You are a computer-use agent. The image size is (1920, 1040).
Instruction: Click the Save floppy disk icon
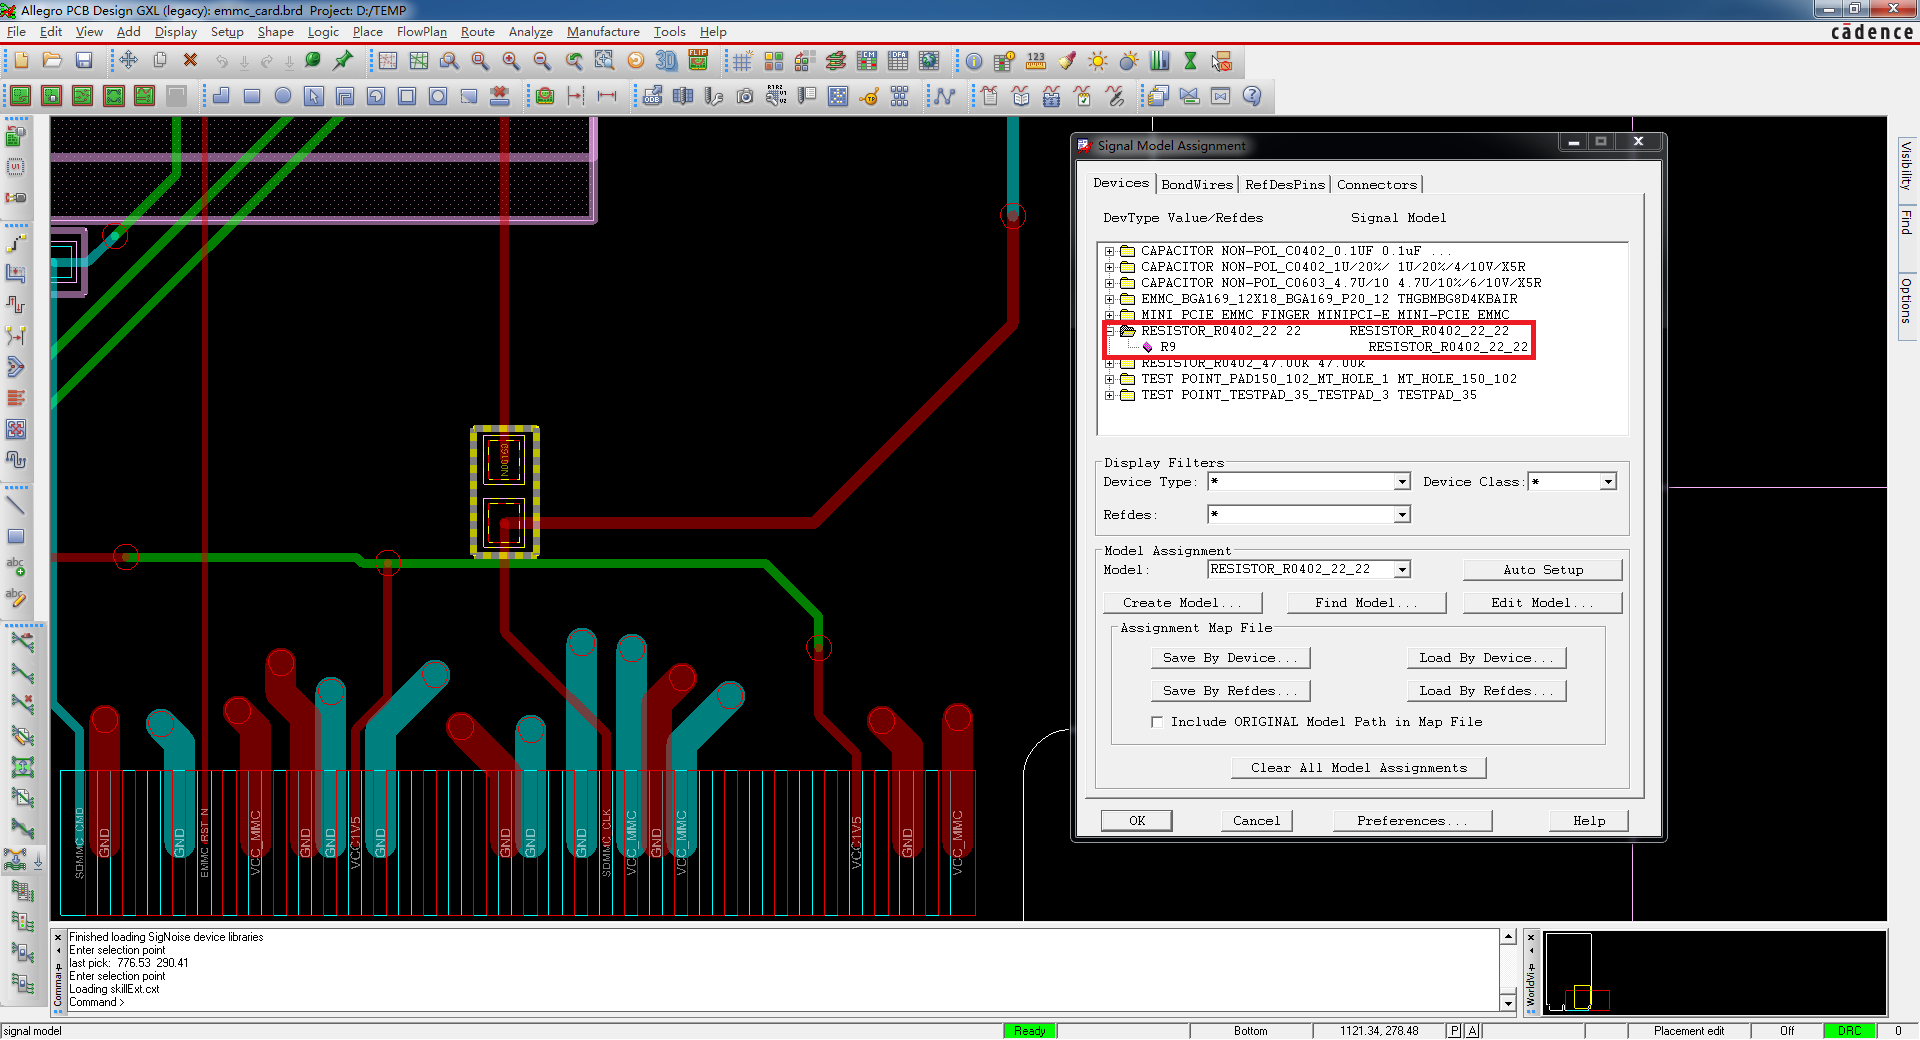pos(84,61)
